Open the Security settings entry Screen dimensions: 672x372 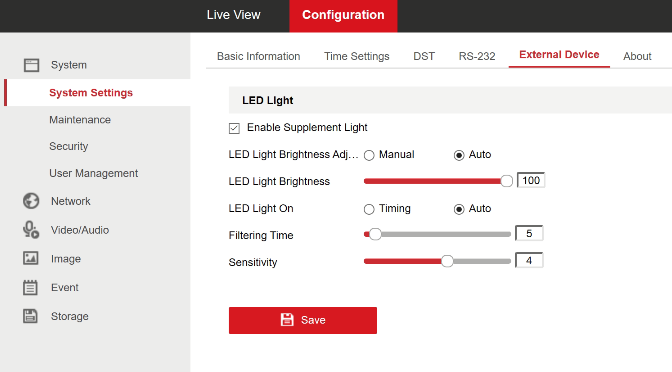point(69,146)
